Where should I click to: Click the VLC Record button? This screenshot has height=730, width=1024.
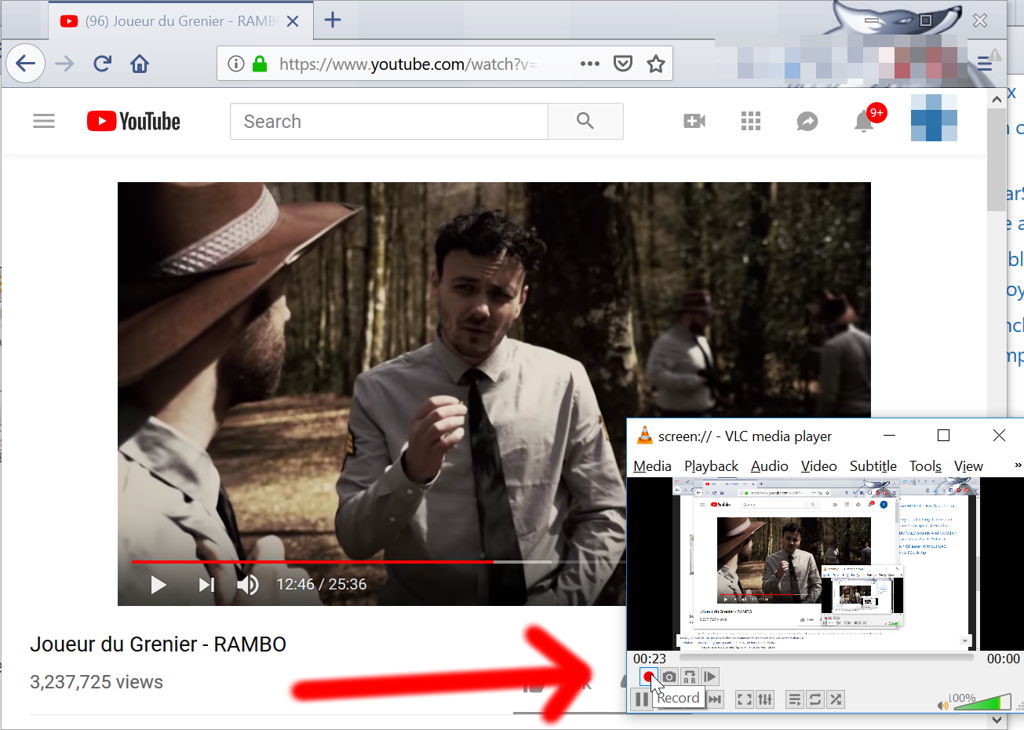pos(648,676)
